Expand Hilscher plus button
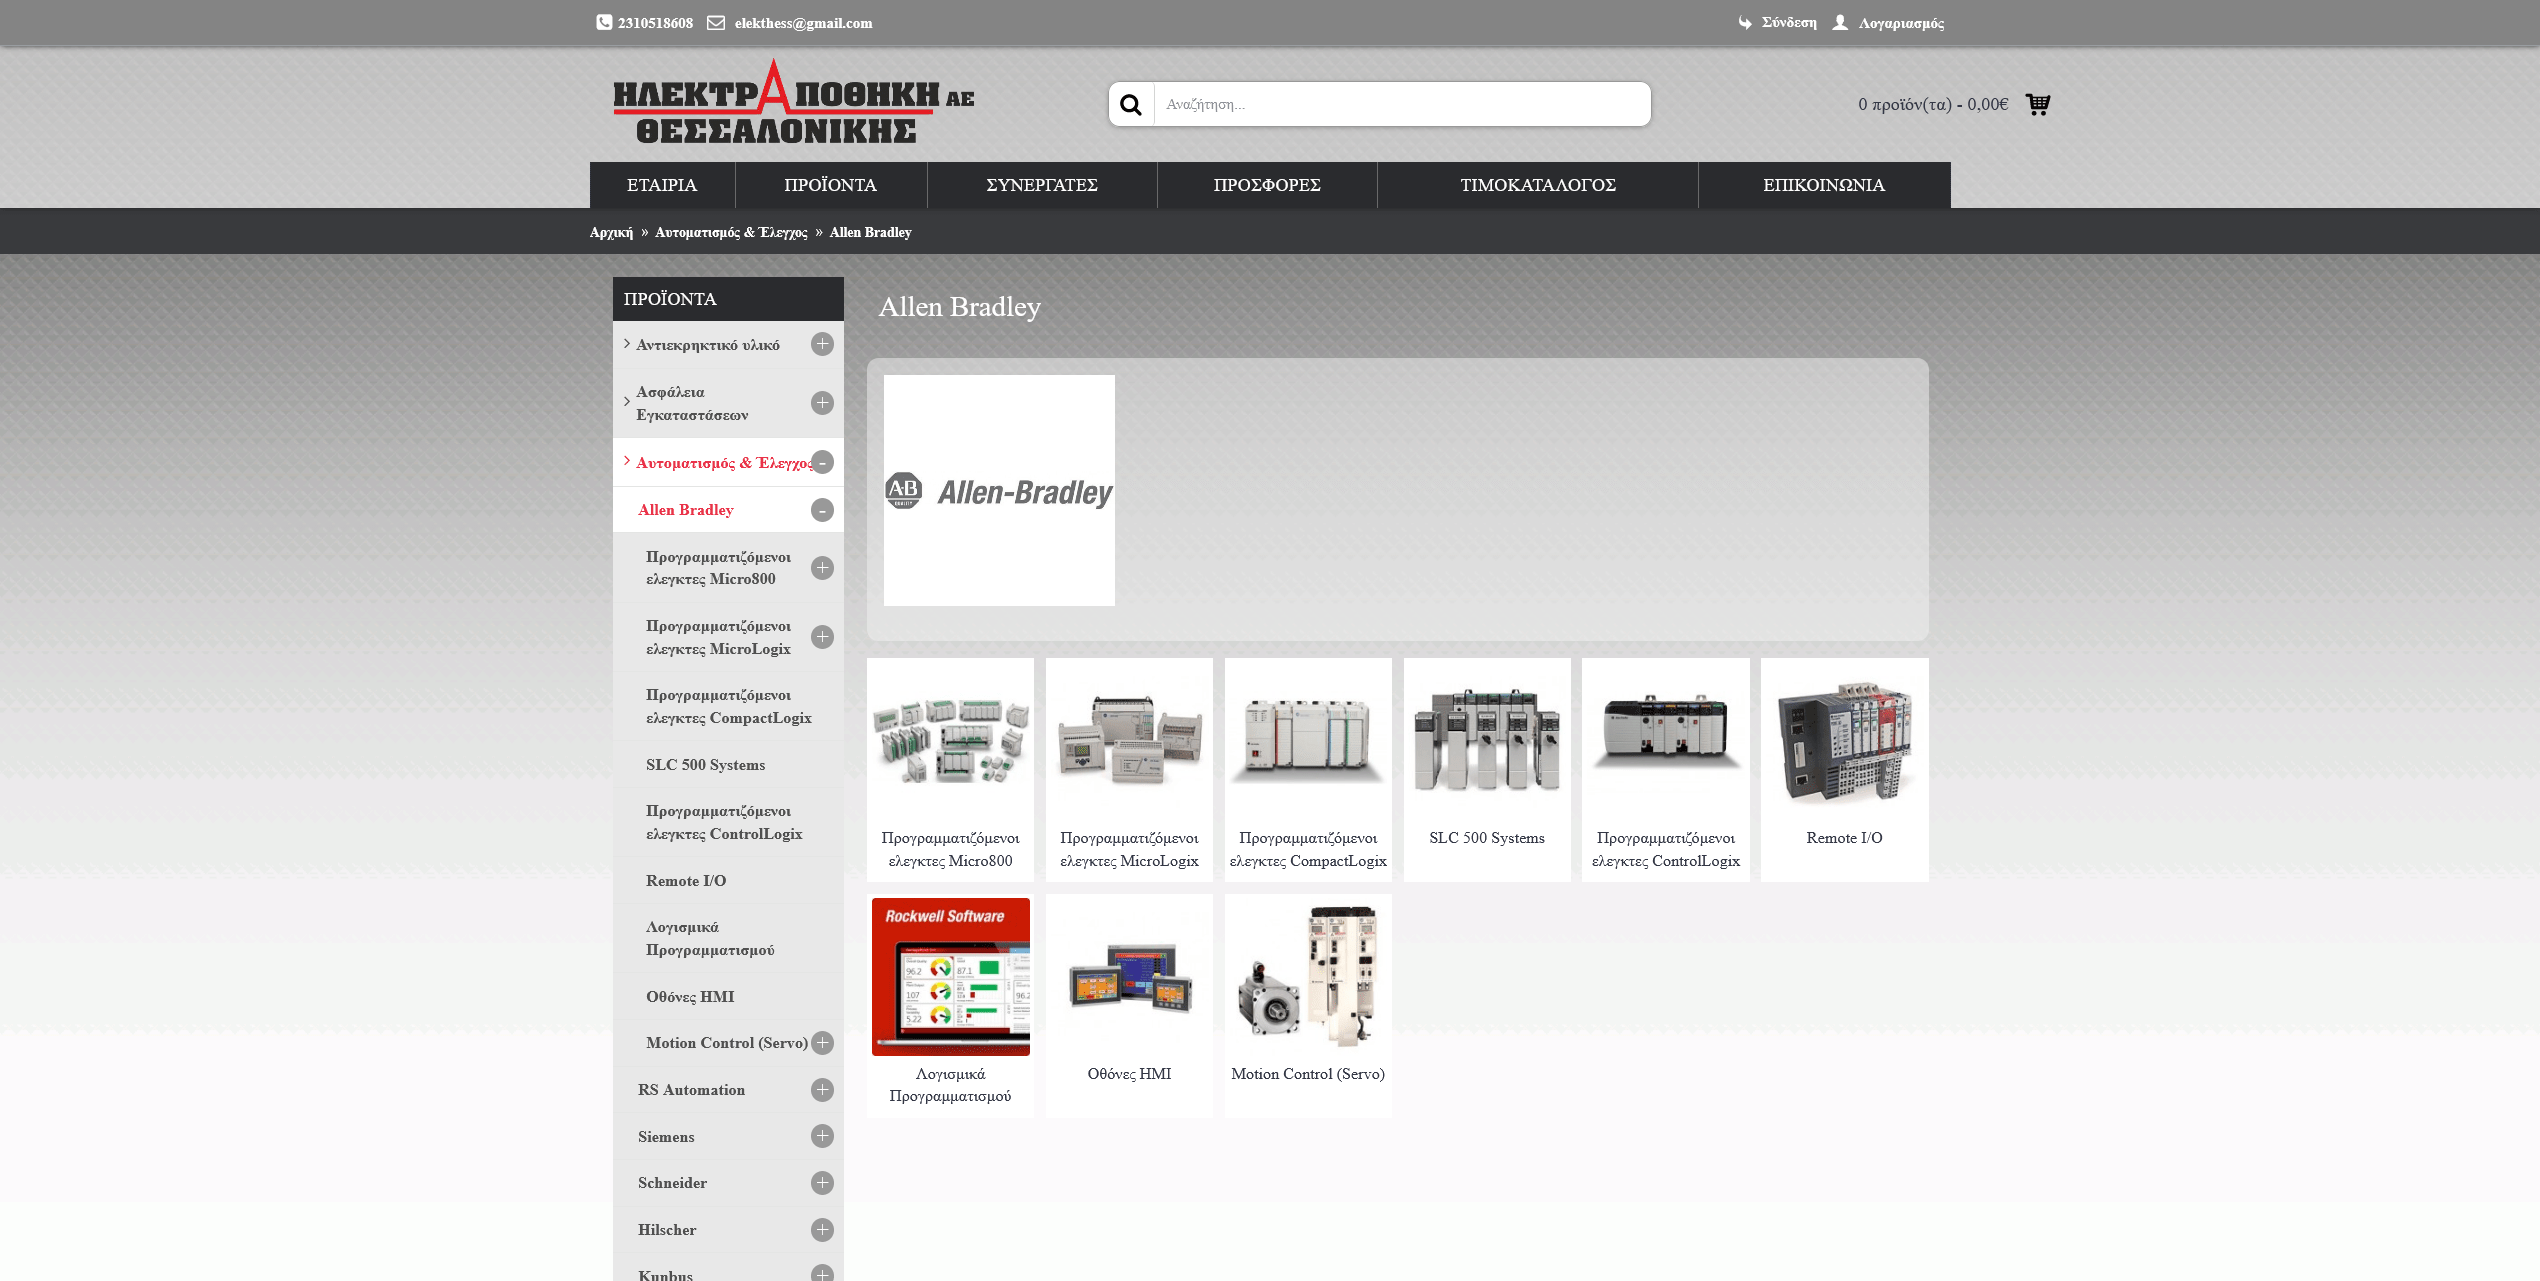 pyautogui.click(x=822, y=1230)
